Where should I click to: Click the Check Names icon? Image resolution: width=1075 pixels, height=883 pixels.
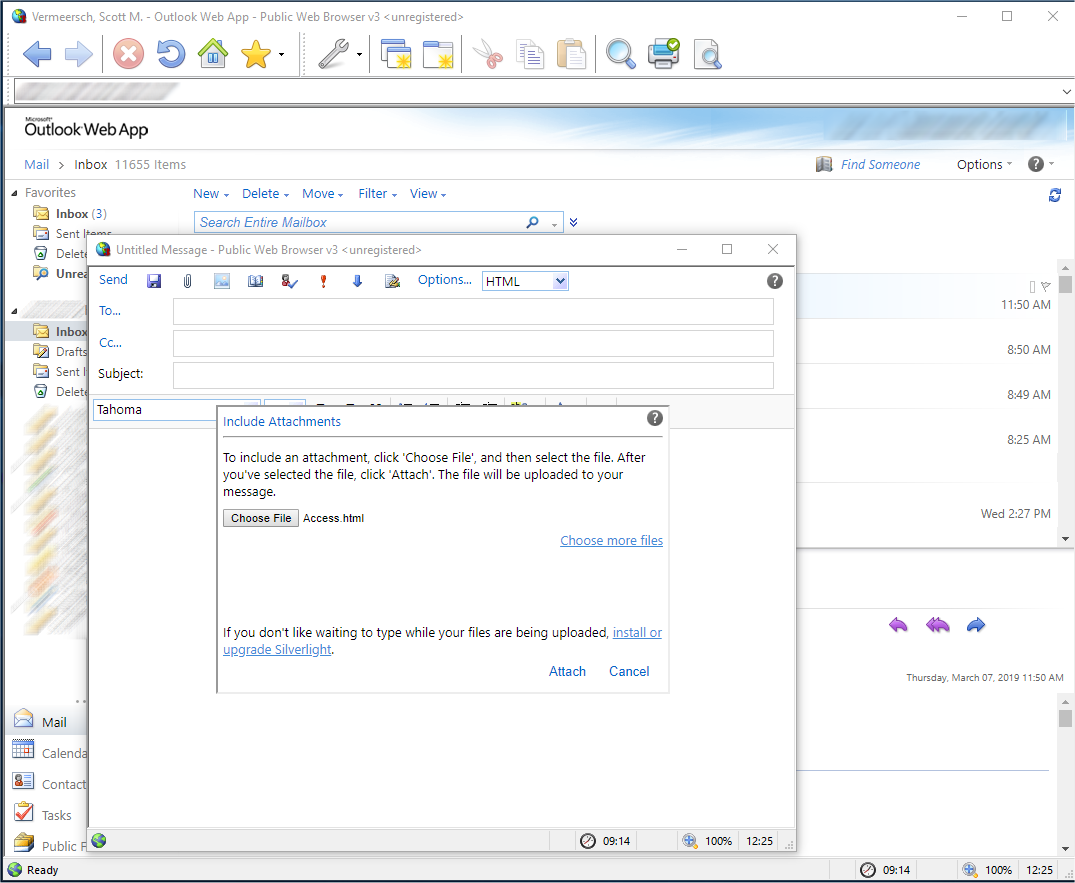[289, 281]
